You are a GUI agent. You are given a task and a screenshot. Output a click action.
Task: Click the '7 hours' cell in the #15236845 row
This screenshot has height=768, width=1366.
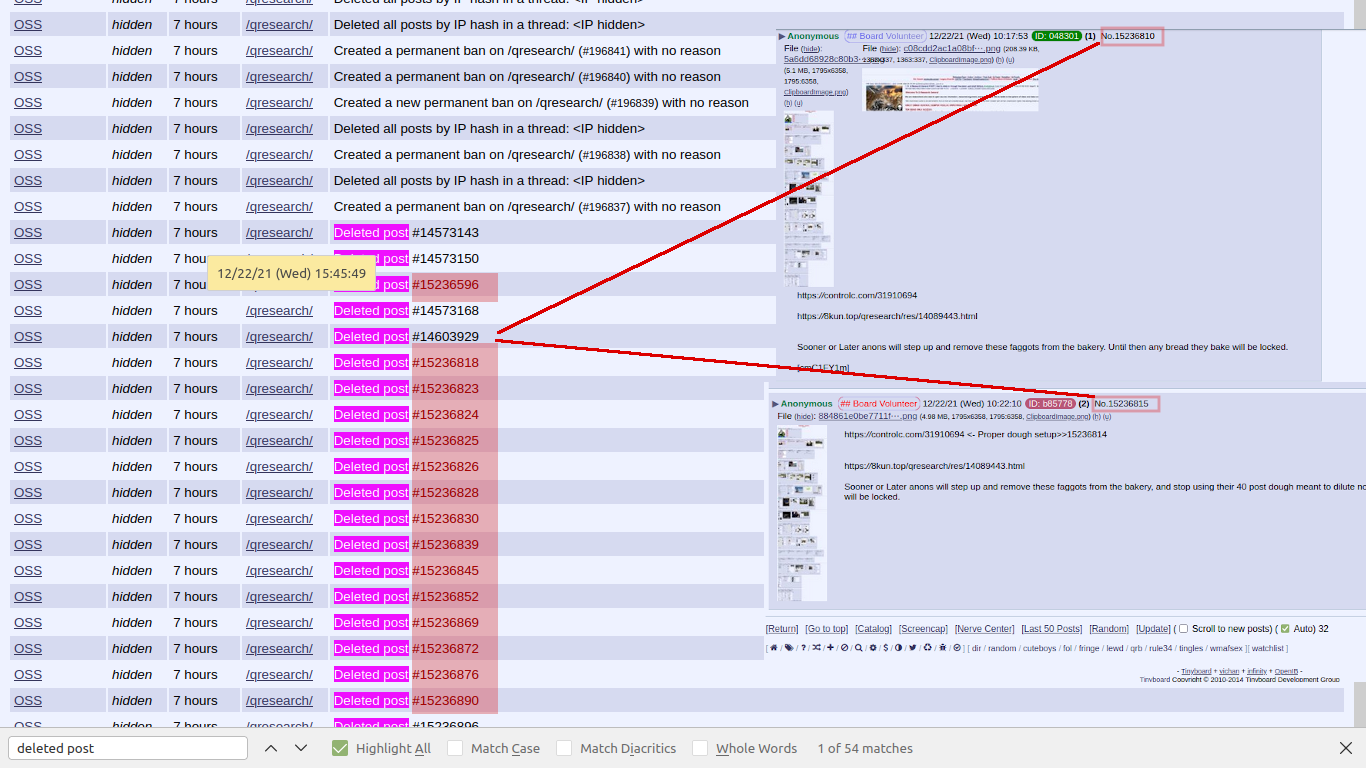tap(195, 570)
